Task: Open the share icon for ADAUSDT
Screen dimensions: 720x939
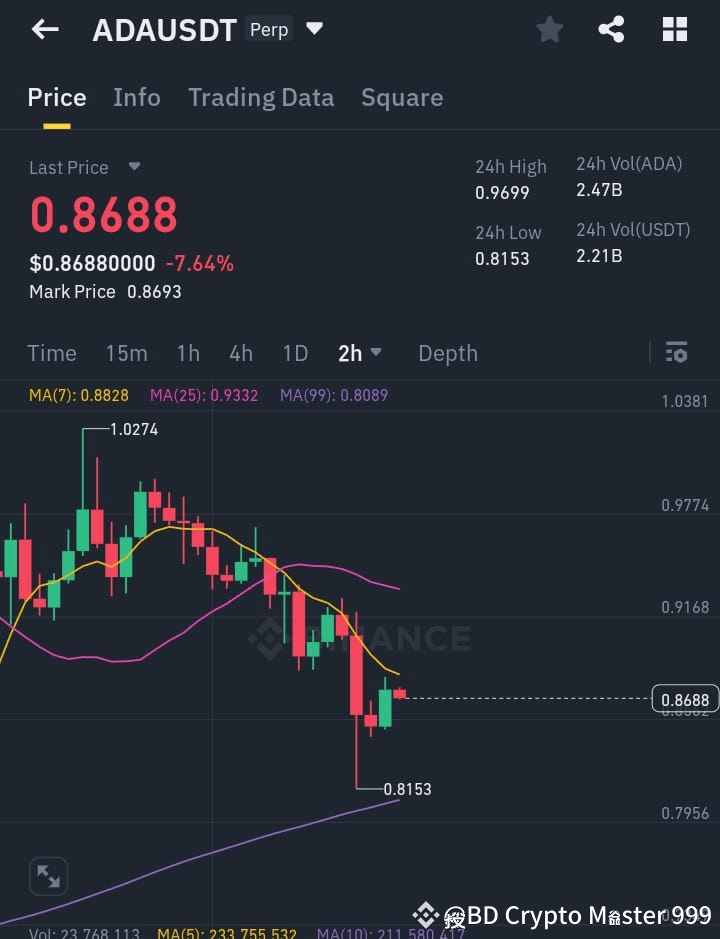Action: [x=611, y=29]
